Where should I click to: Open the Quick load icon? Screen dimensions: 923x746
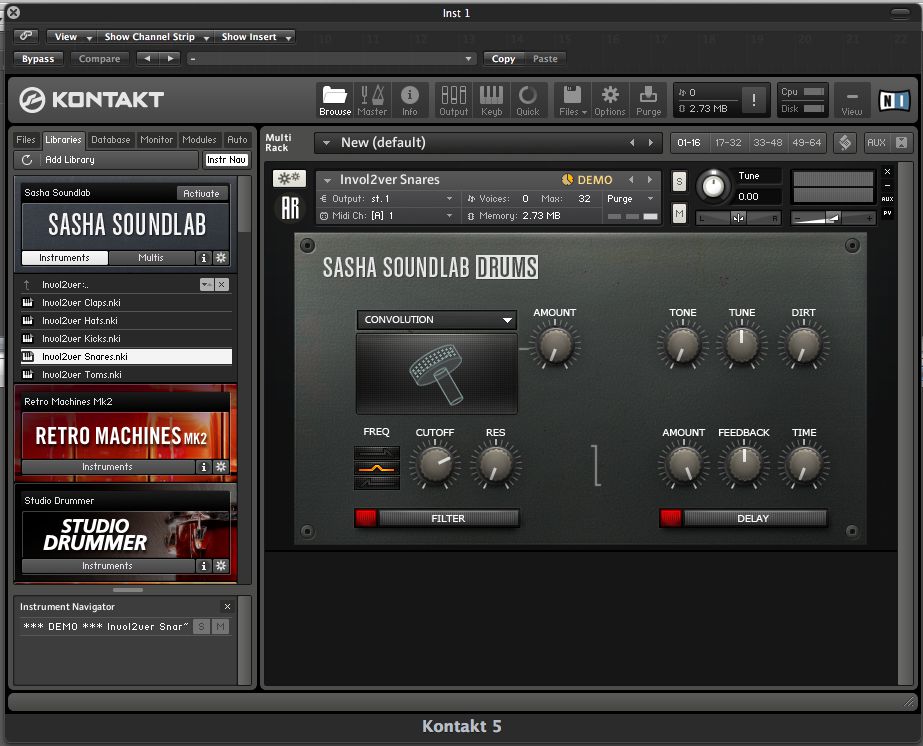click(528, 100)
